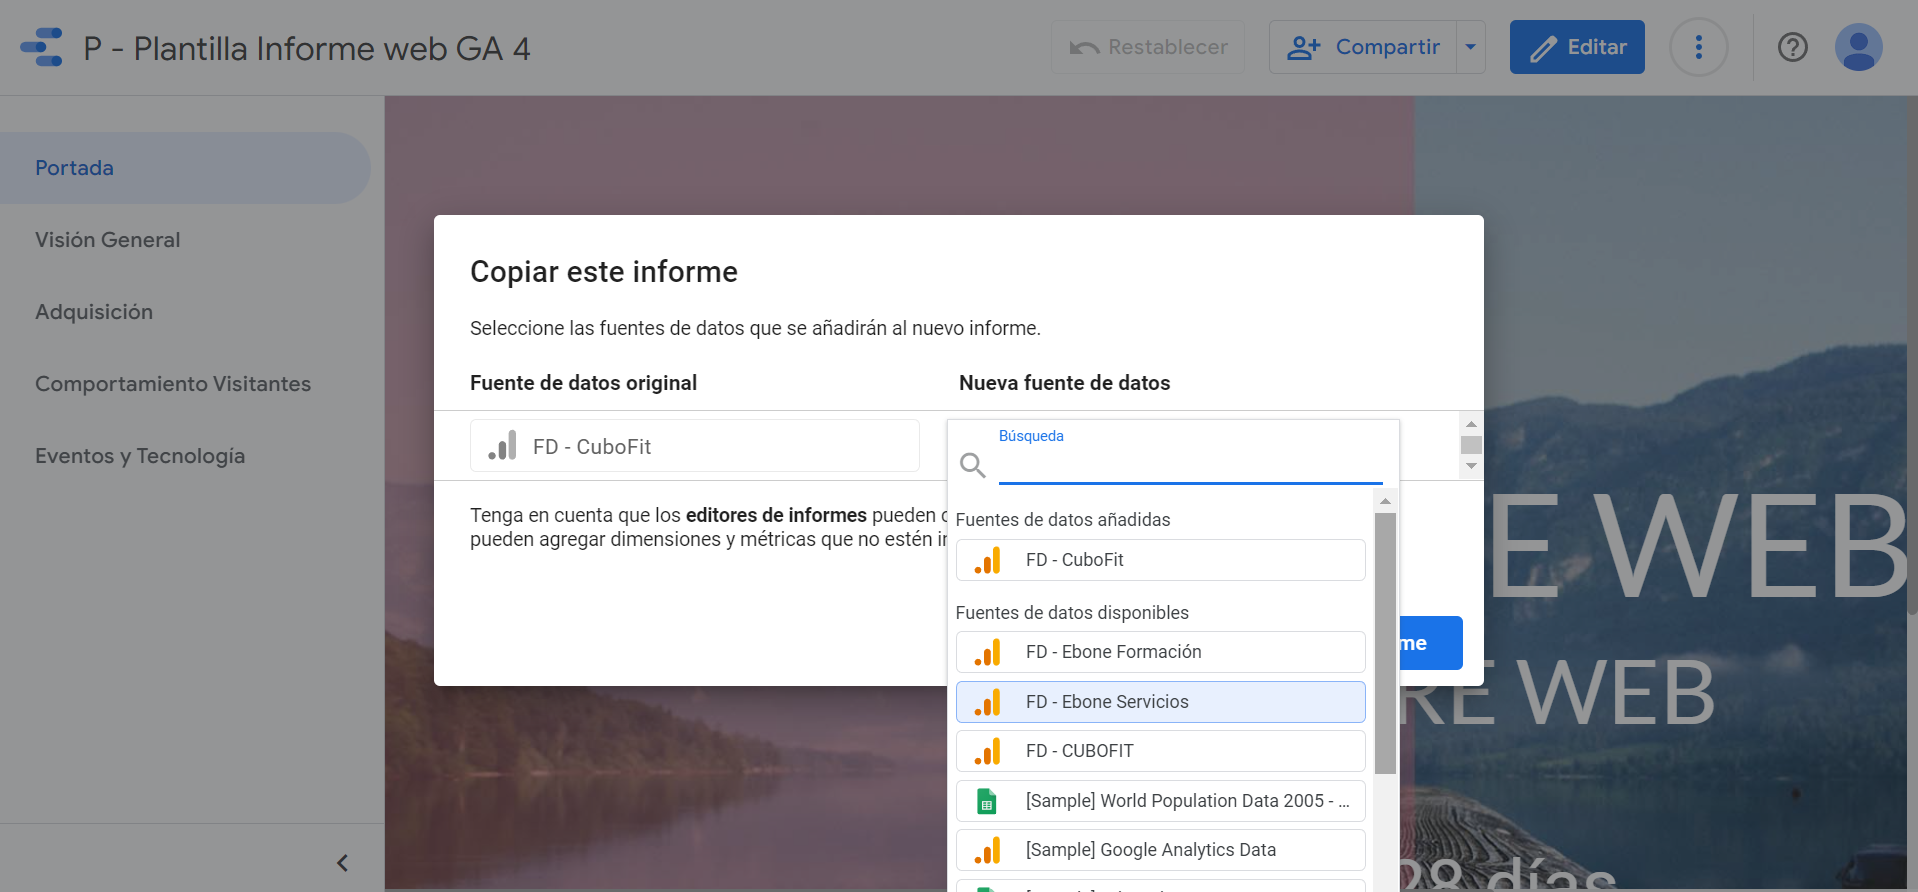Switch to Comportamiento Visitantes page
The width and height of the screenshot is (1918, 892).
point(173,384)
